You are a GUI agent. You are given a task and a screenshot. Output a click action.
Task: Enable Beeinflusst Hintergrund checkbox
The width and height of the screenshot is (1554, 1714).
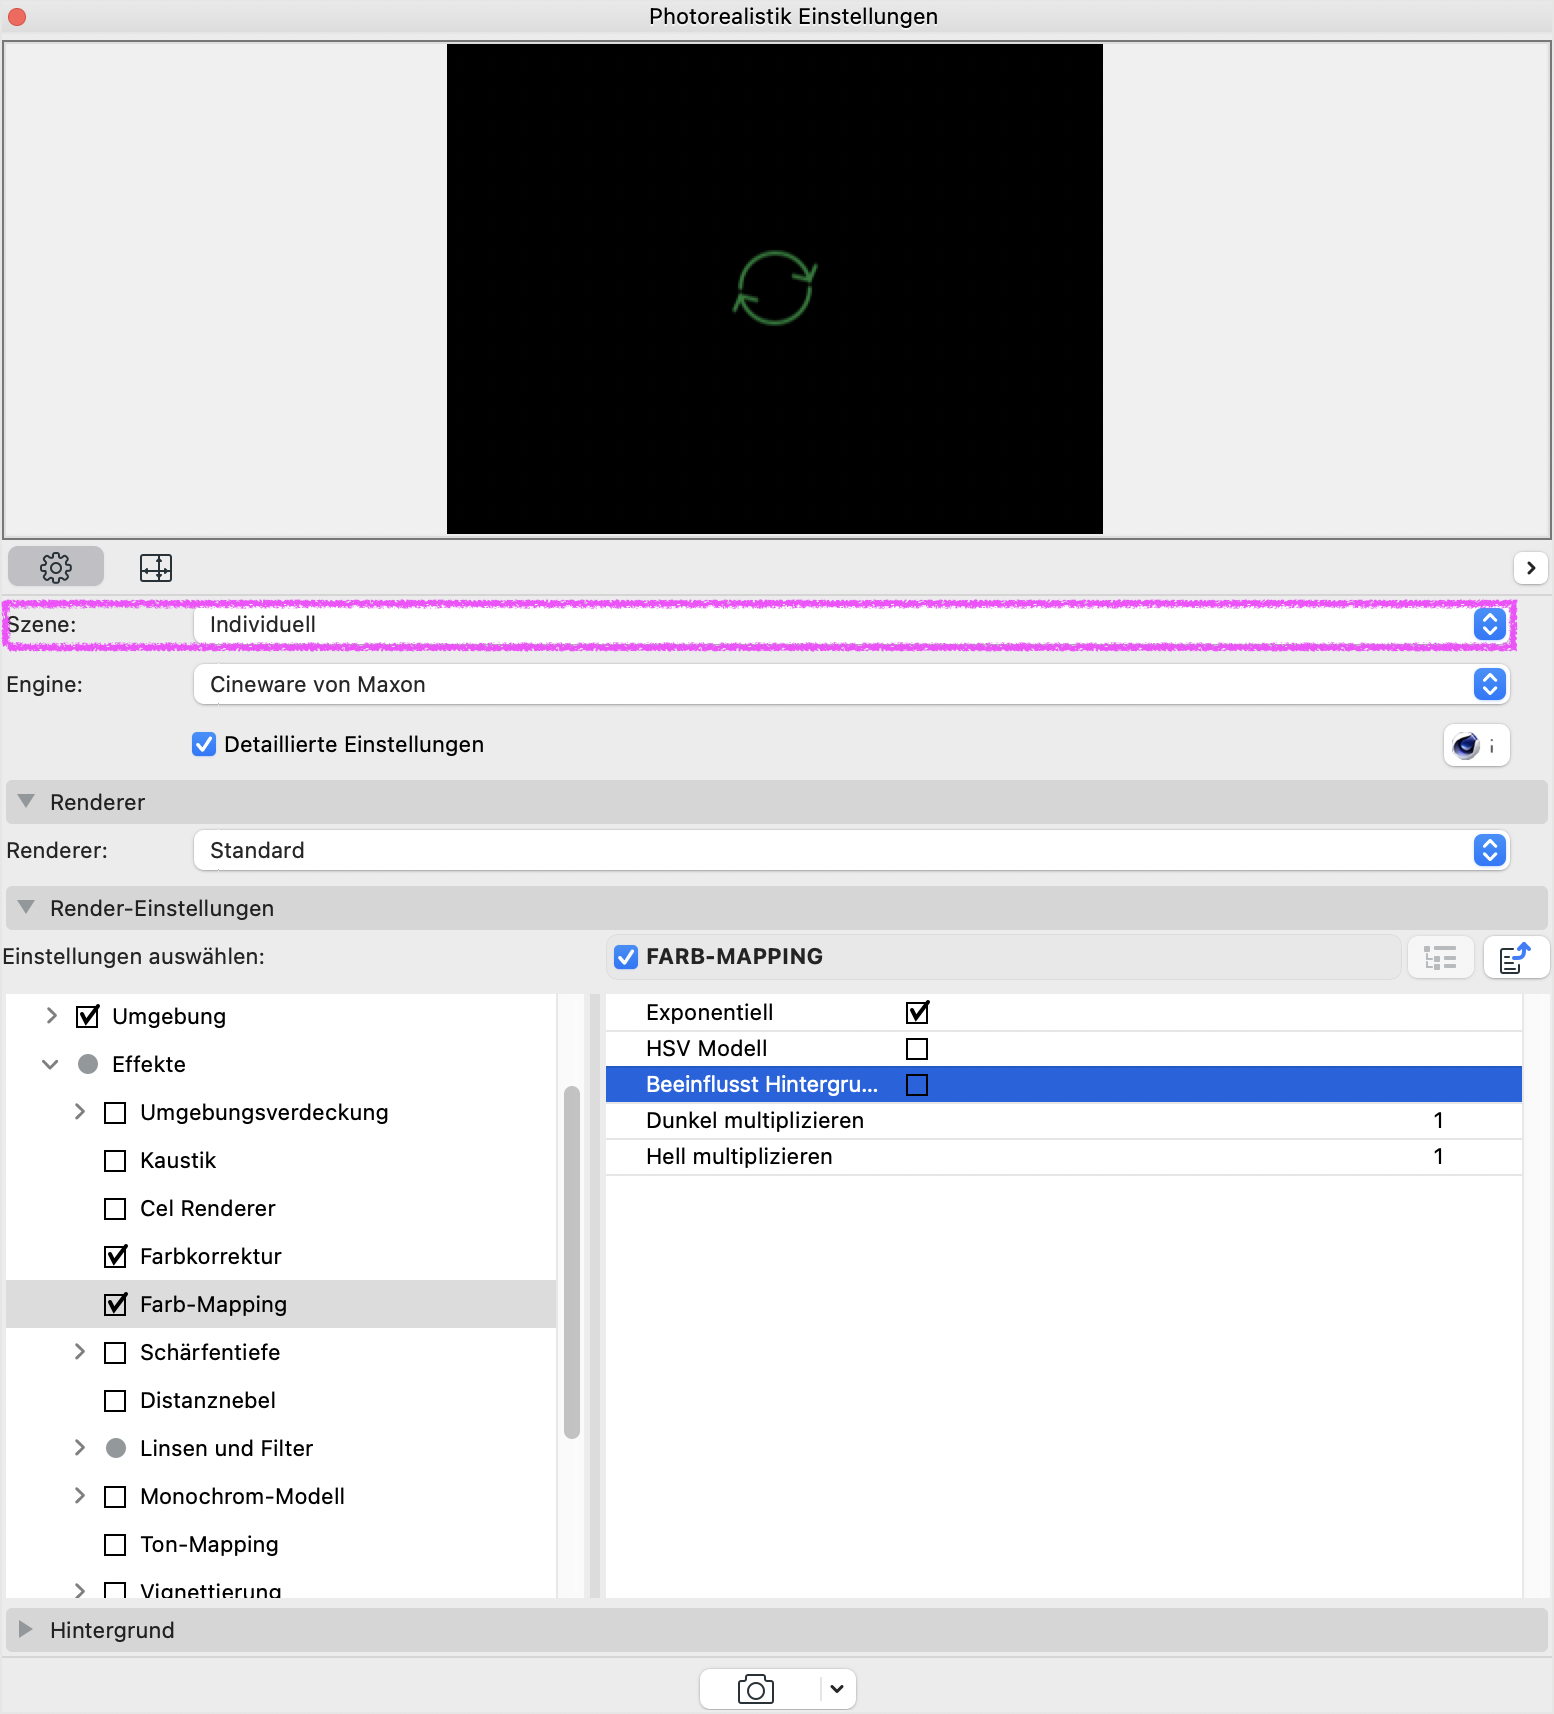click(x=917, y=1085)
